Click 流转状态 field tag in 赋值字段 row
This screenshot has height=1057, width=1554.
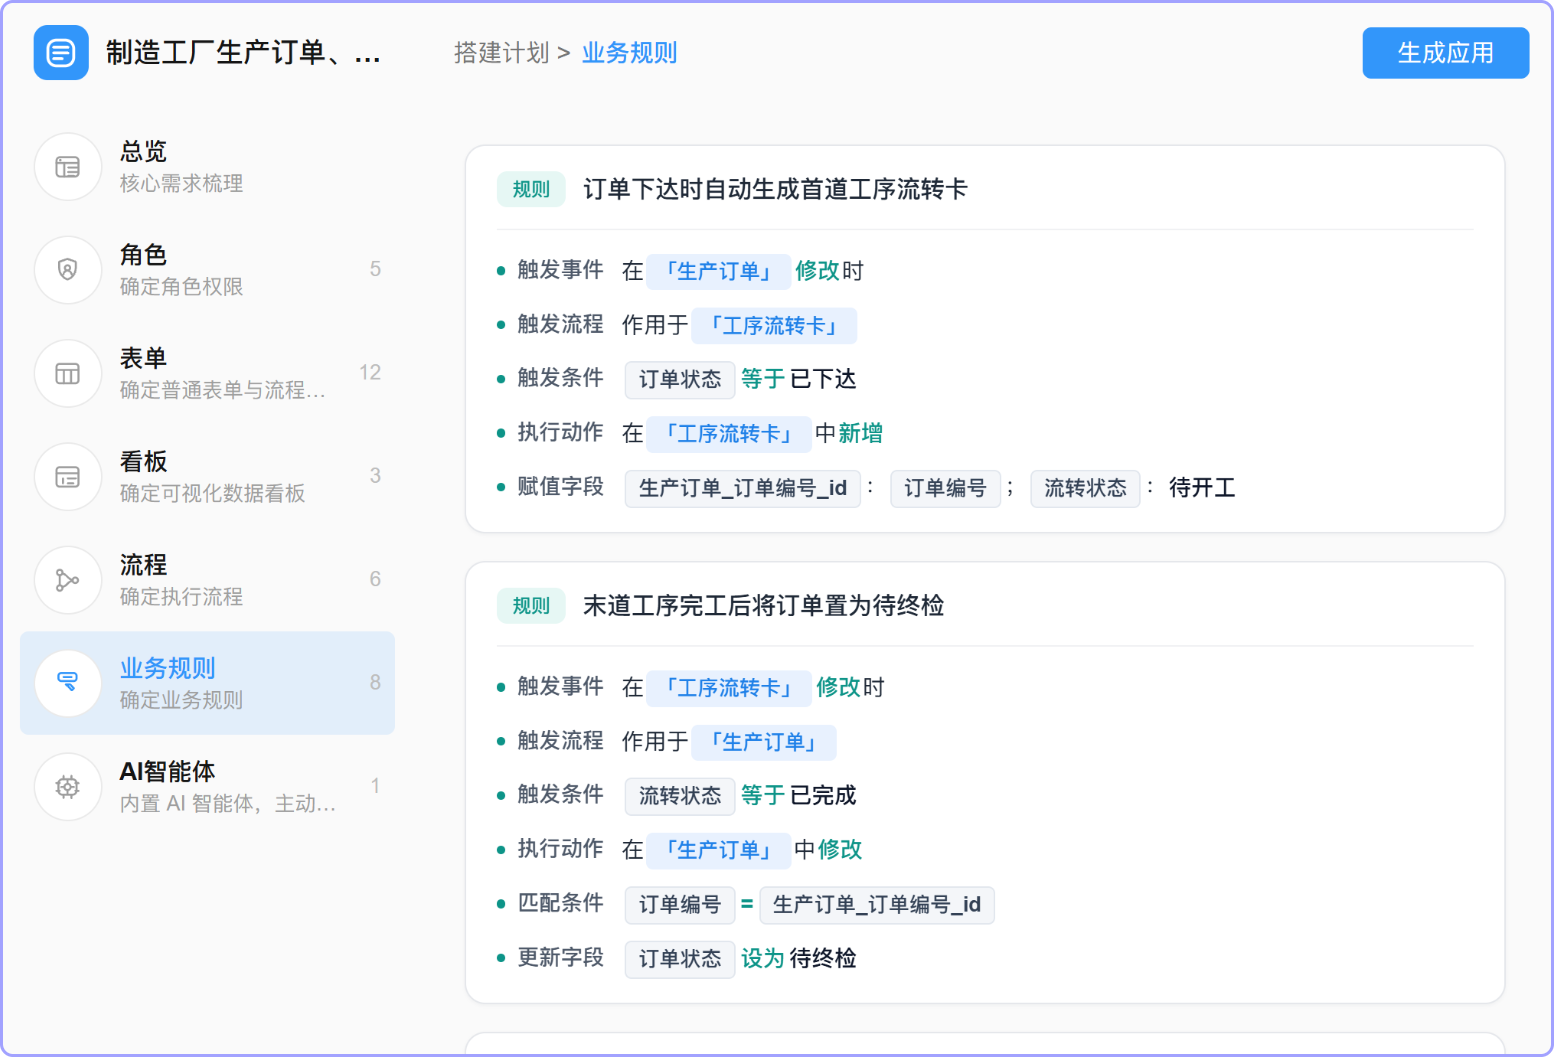[1085, 489]
